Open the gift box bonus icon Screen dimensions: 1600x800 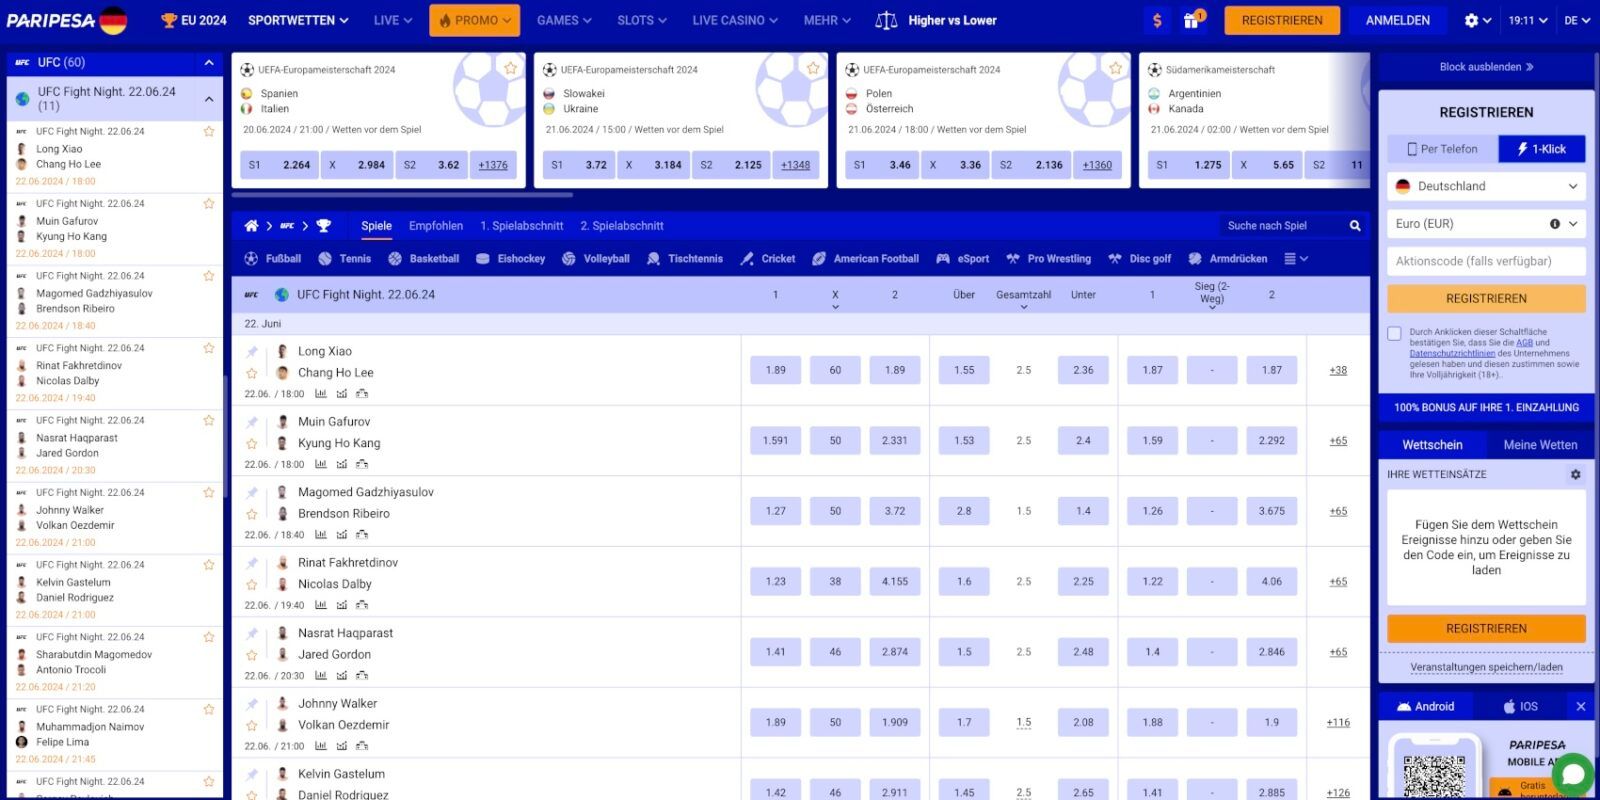point(1191,20)
